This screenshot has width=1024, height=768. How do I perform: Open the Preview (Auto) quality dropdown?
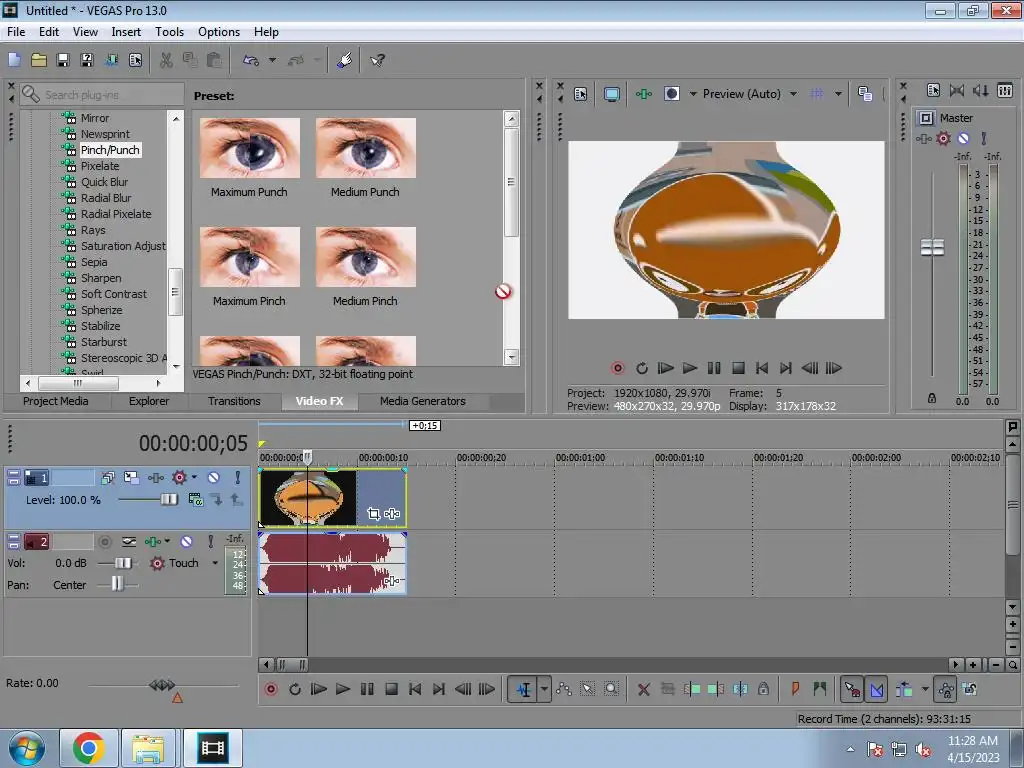click(793, 94)
